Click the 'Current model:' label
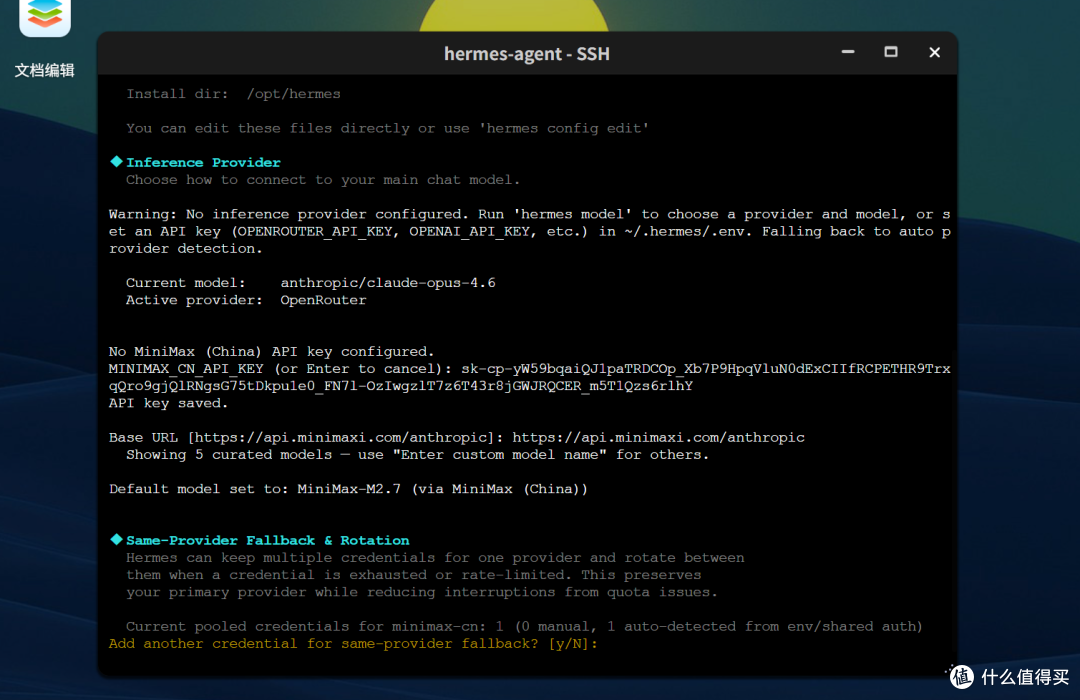 tap(186, 282)
